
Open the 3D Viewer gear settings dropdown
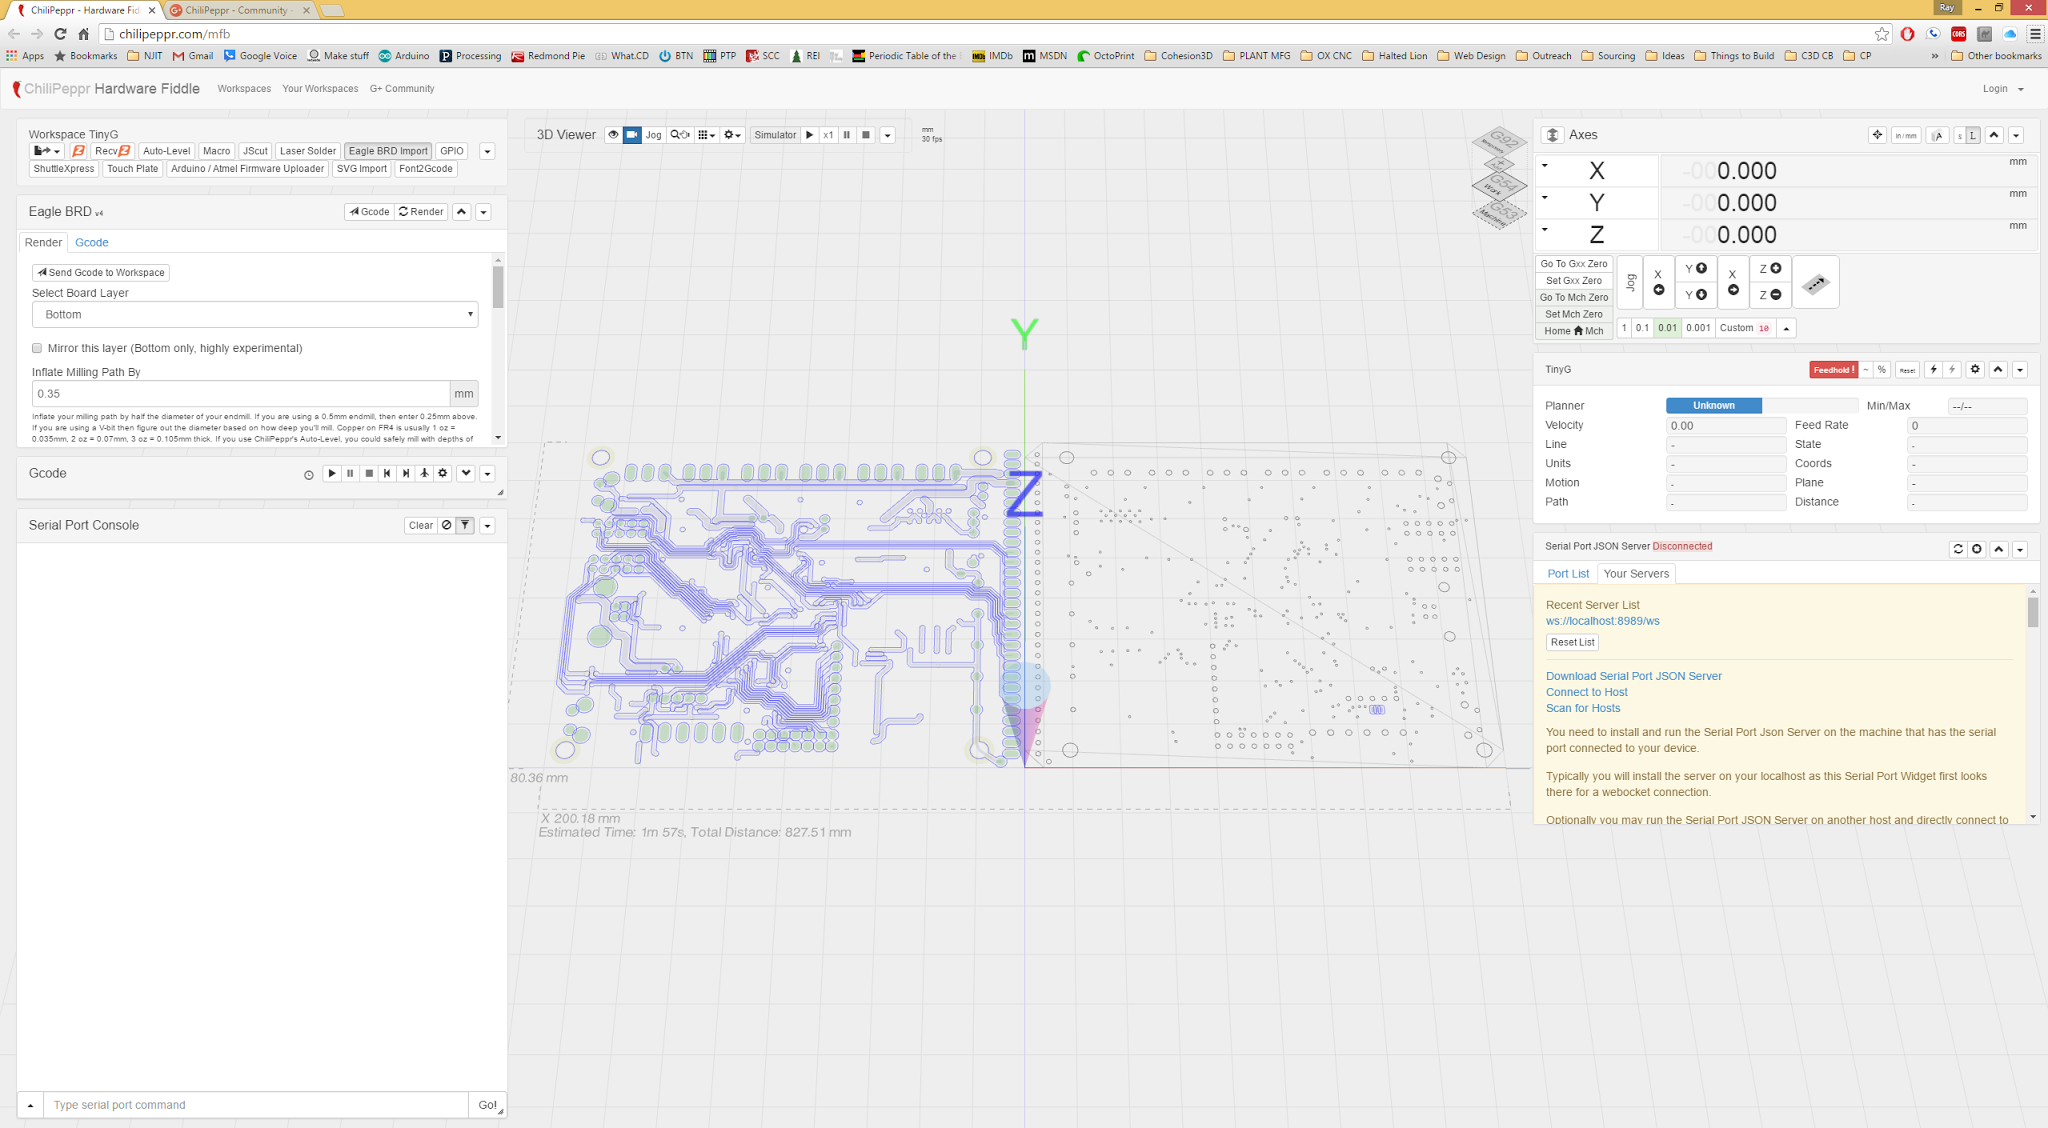point(732,135)
